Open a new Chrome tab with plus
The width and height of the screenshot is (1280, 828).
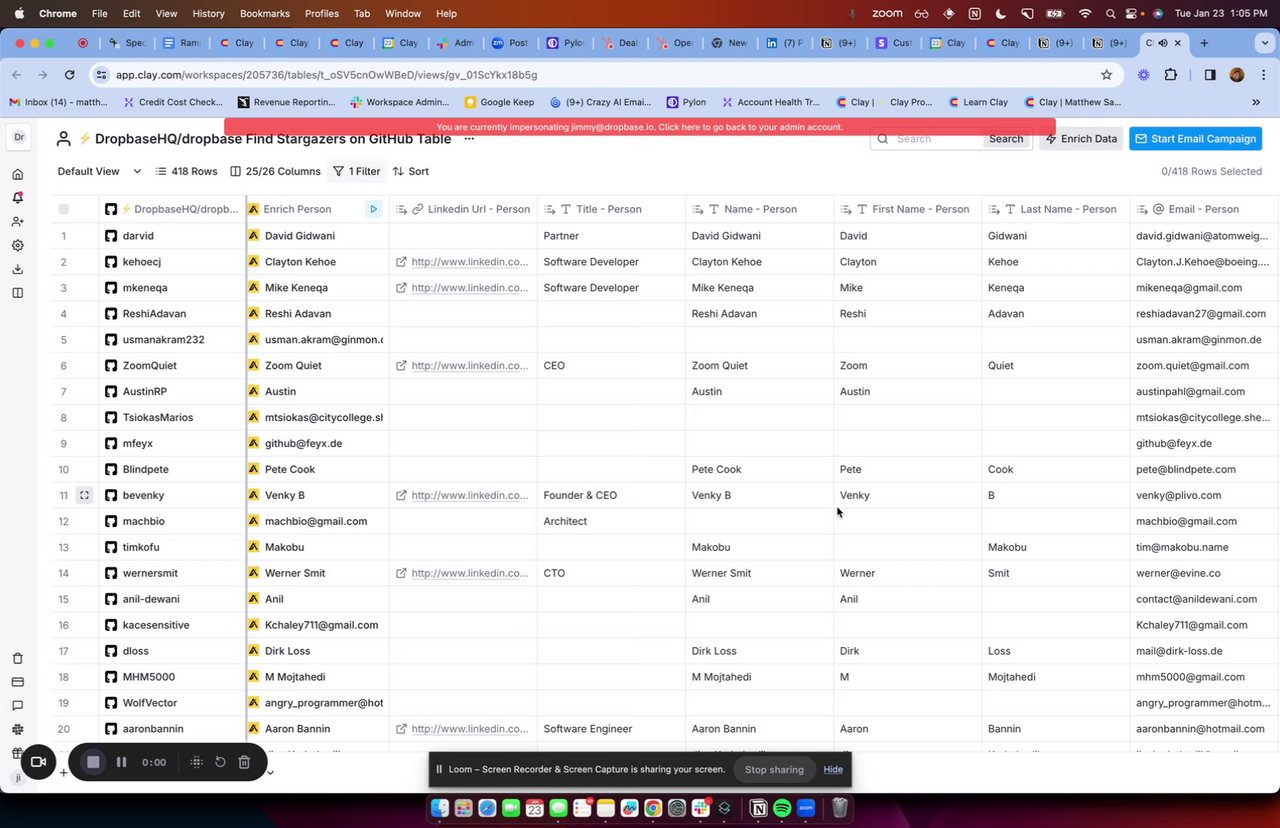click(x=1204, y=43)
